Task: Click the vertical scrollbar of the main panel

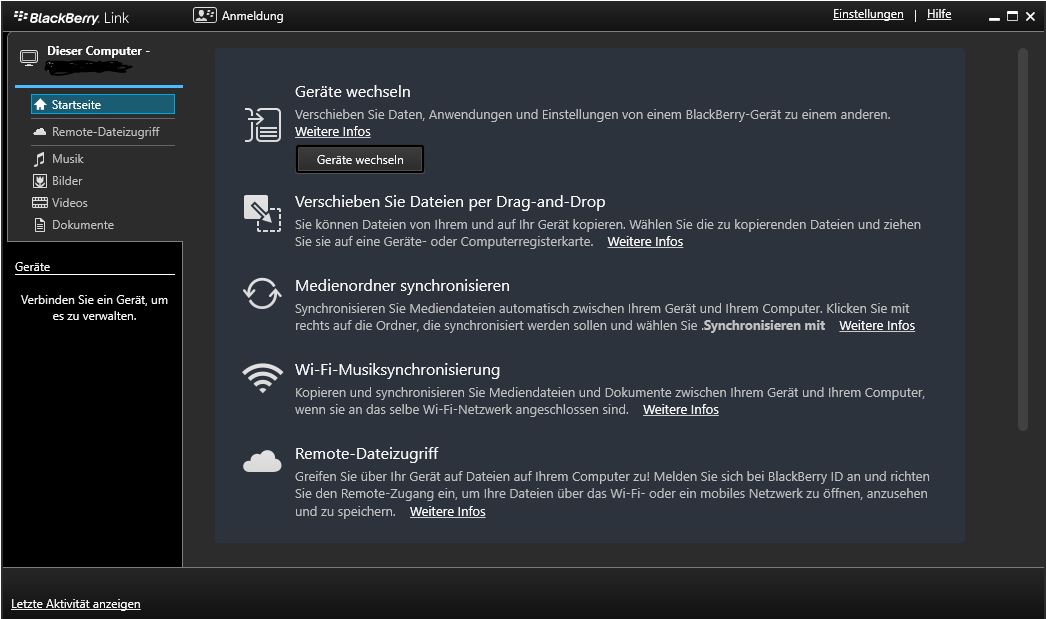Action: coord(1023,240)
